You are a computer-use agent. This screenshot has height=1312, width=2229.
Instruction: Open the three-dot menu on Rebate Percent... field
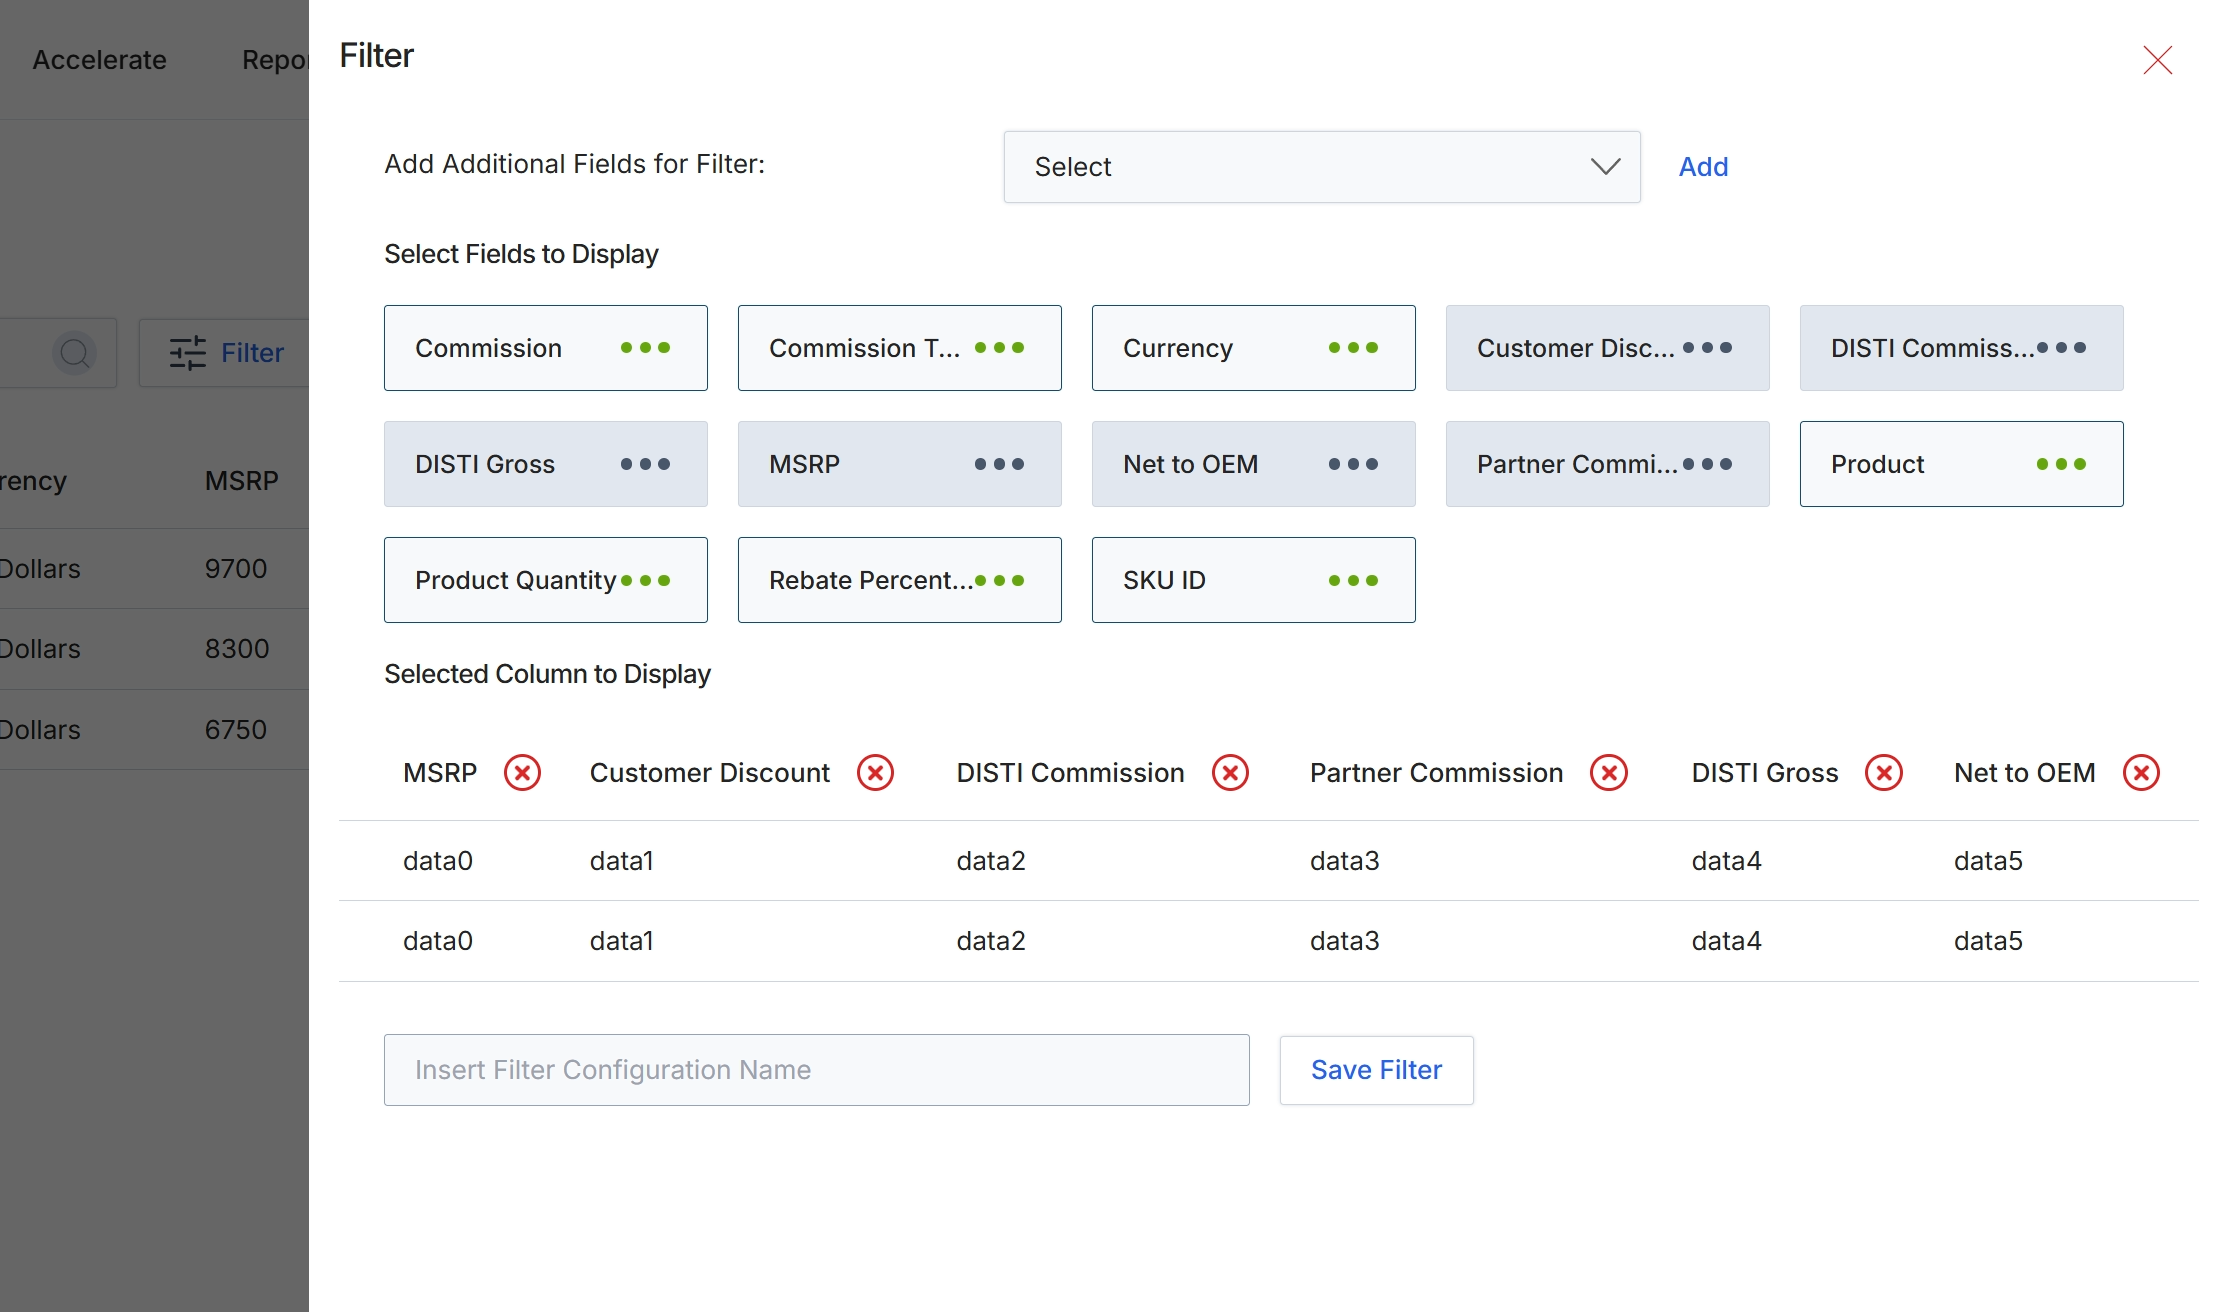pyautogui.click(x=999, y=580)
